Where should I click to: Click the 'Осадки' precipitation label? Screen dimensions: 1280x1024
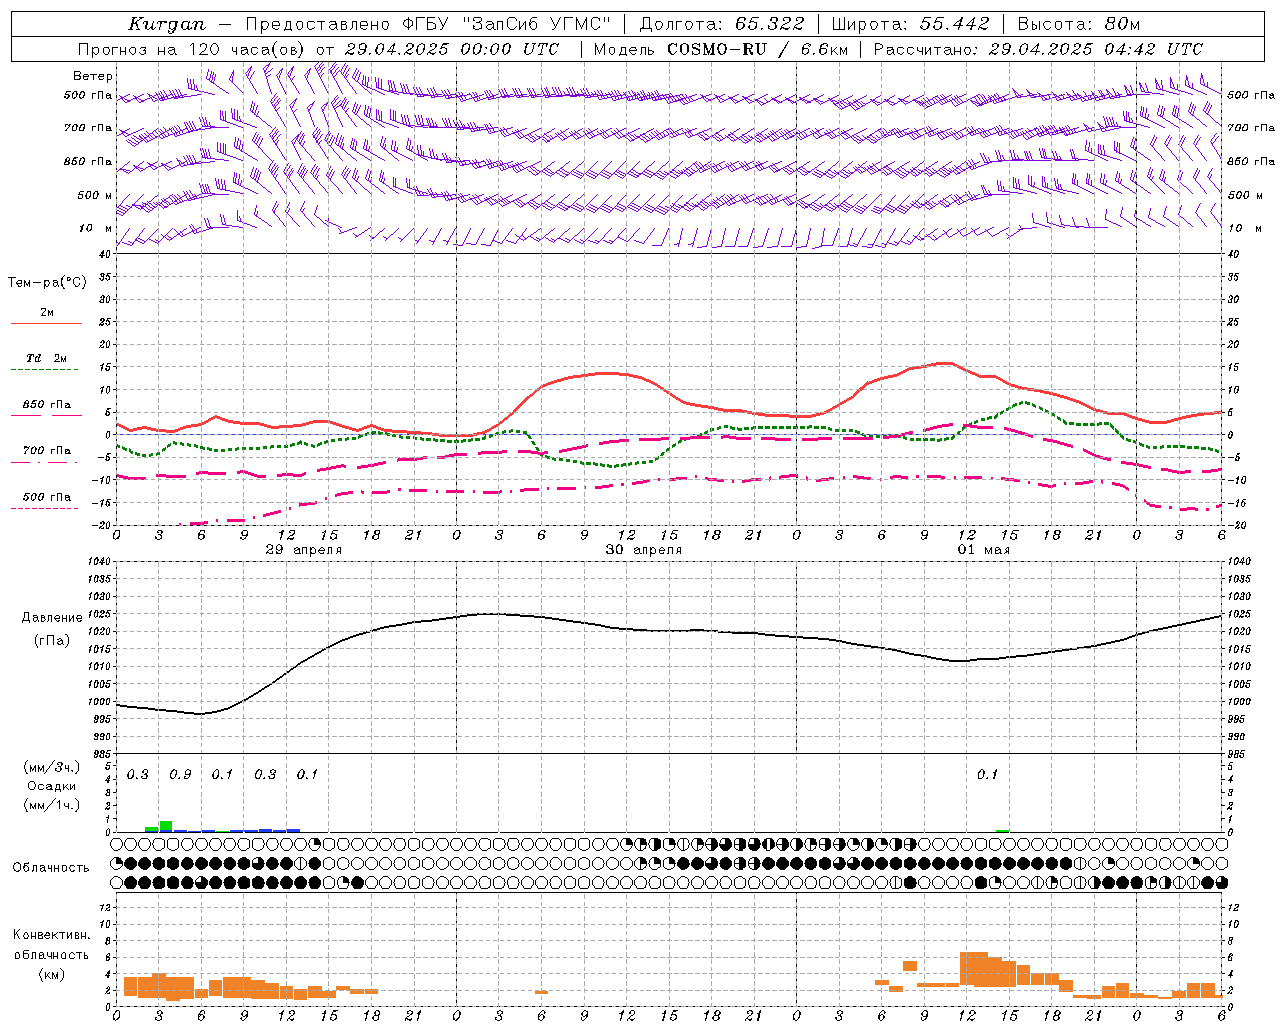click(x=51, y=786)
